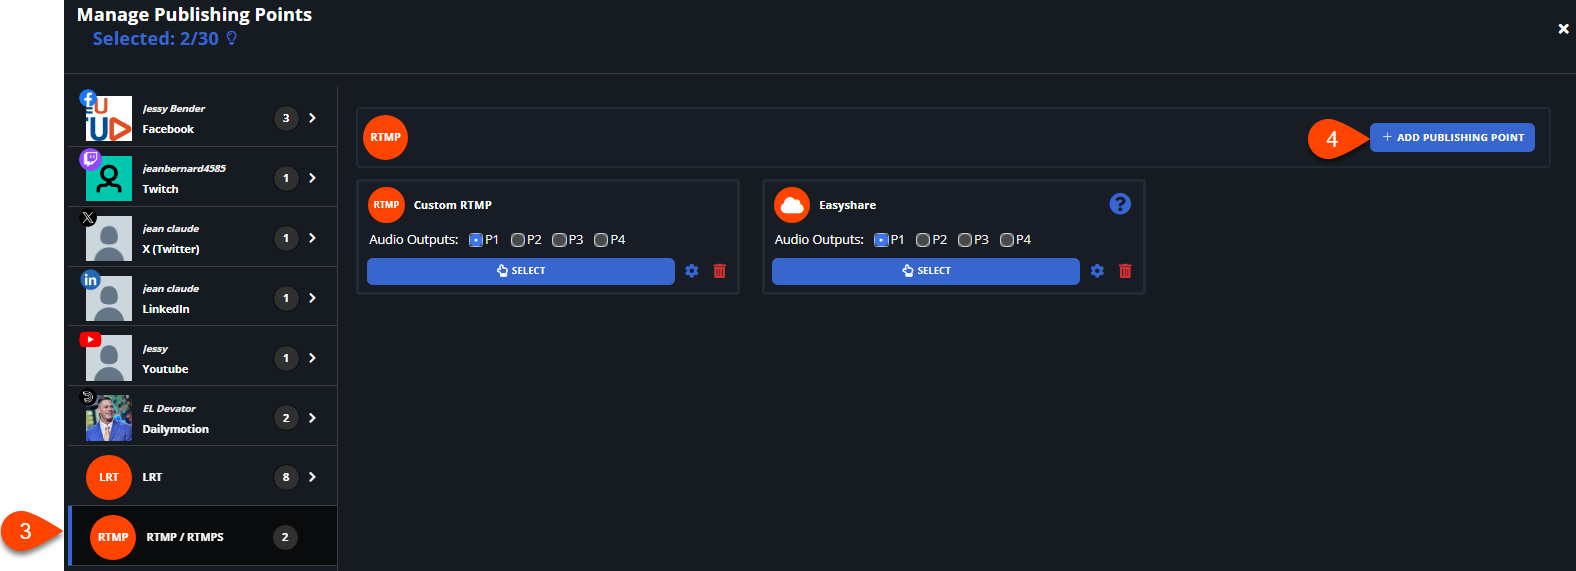The image size is (1576, 571).
Task: Click the LRT circular icon in sidebar
Action: point(109,477)
